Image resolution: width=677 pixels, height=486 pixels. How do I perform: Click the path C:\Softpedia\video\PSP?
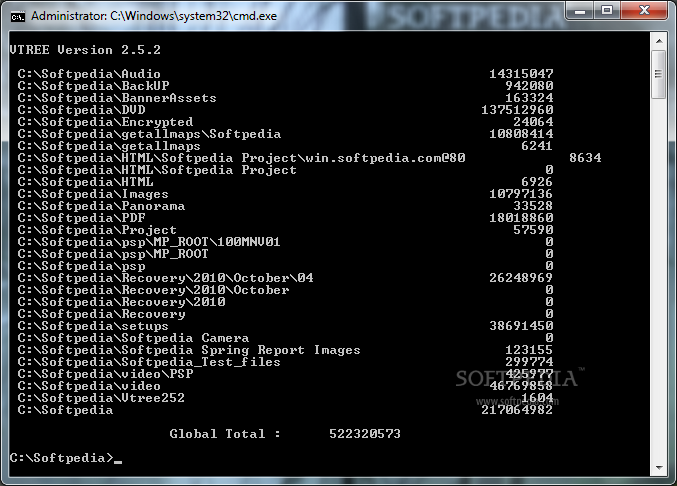point(105,374)
